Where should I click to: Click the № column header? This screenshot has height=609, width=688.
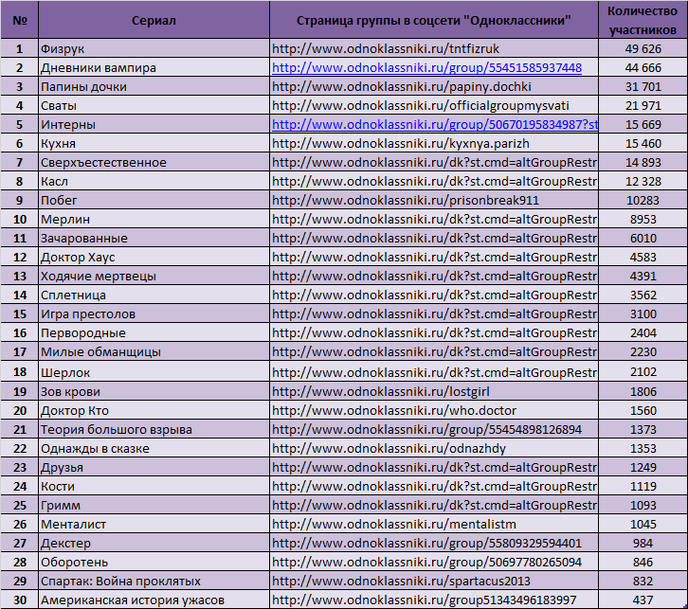pyautogui.click(x=20, y=20)
